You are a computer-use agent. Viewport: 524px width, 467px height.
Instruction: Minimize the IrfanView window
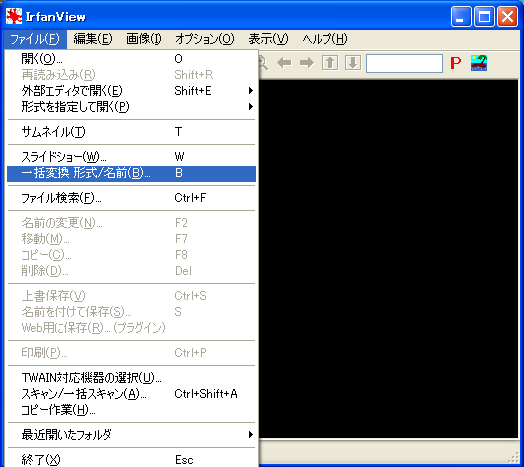coord(461,16)
